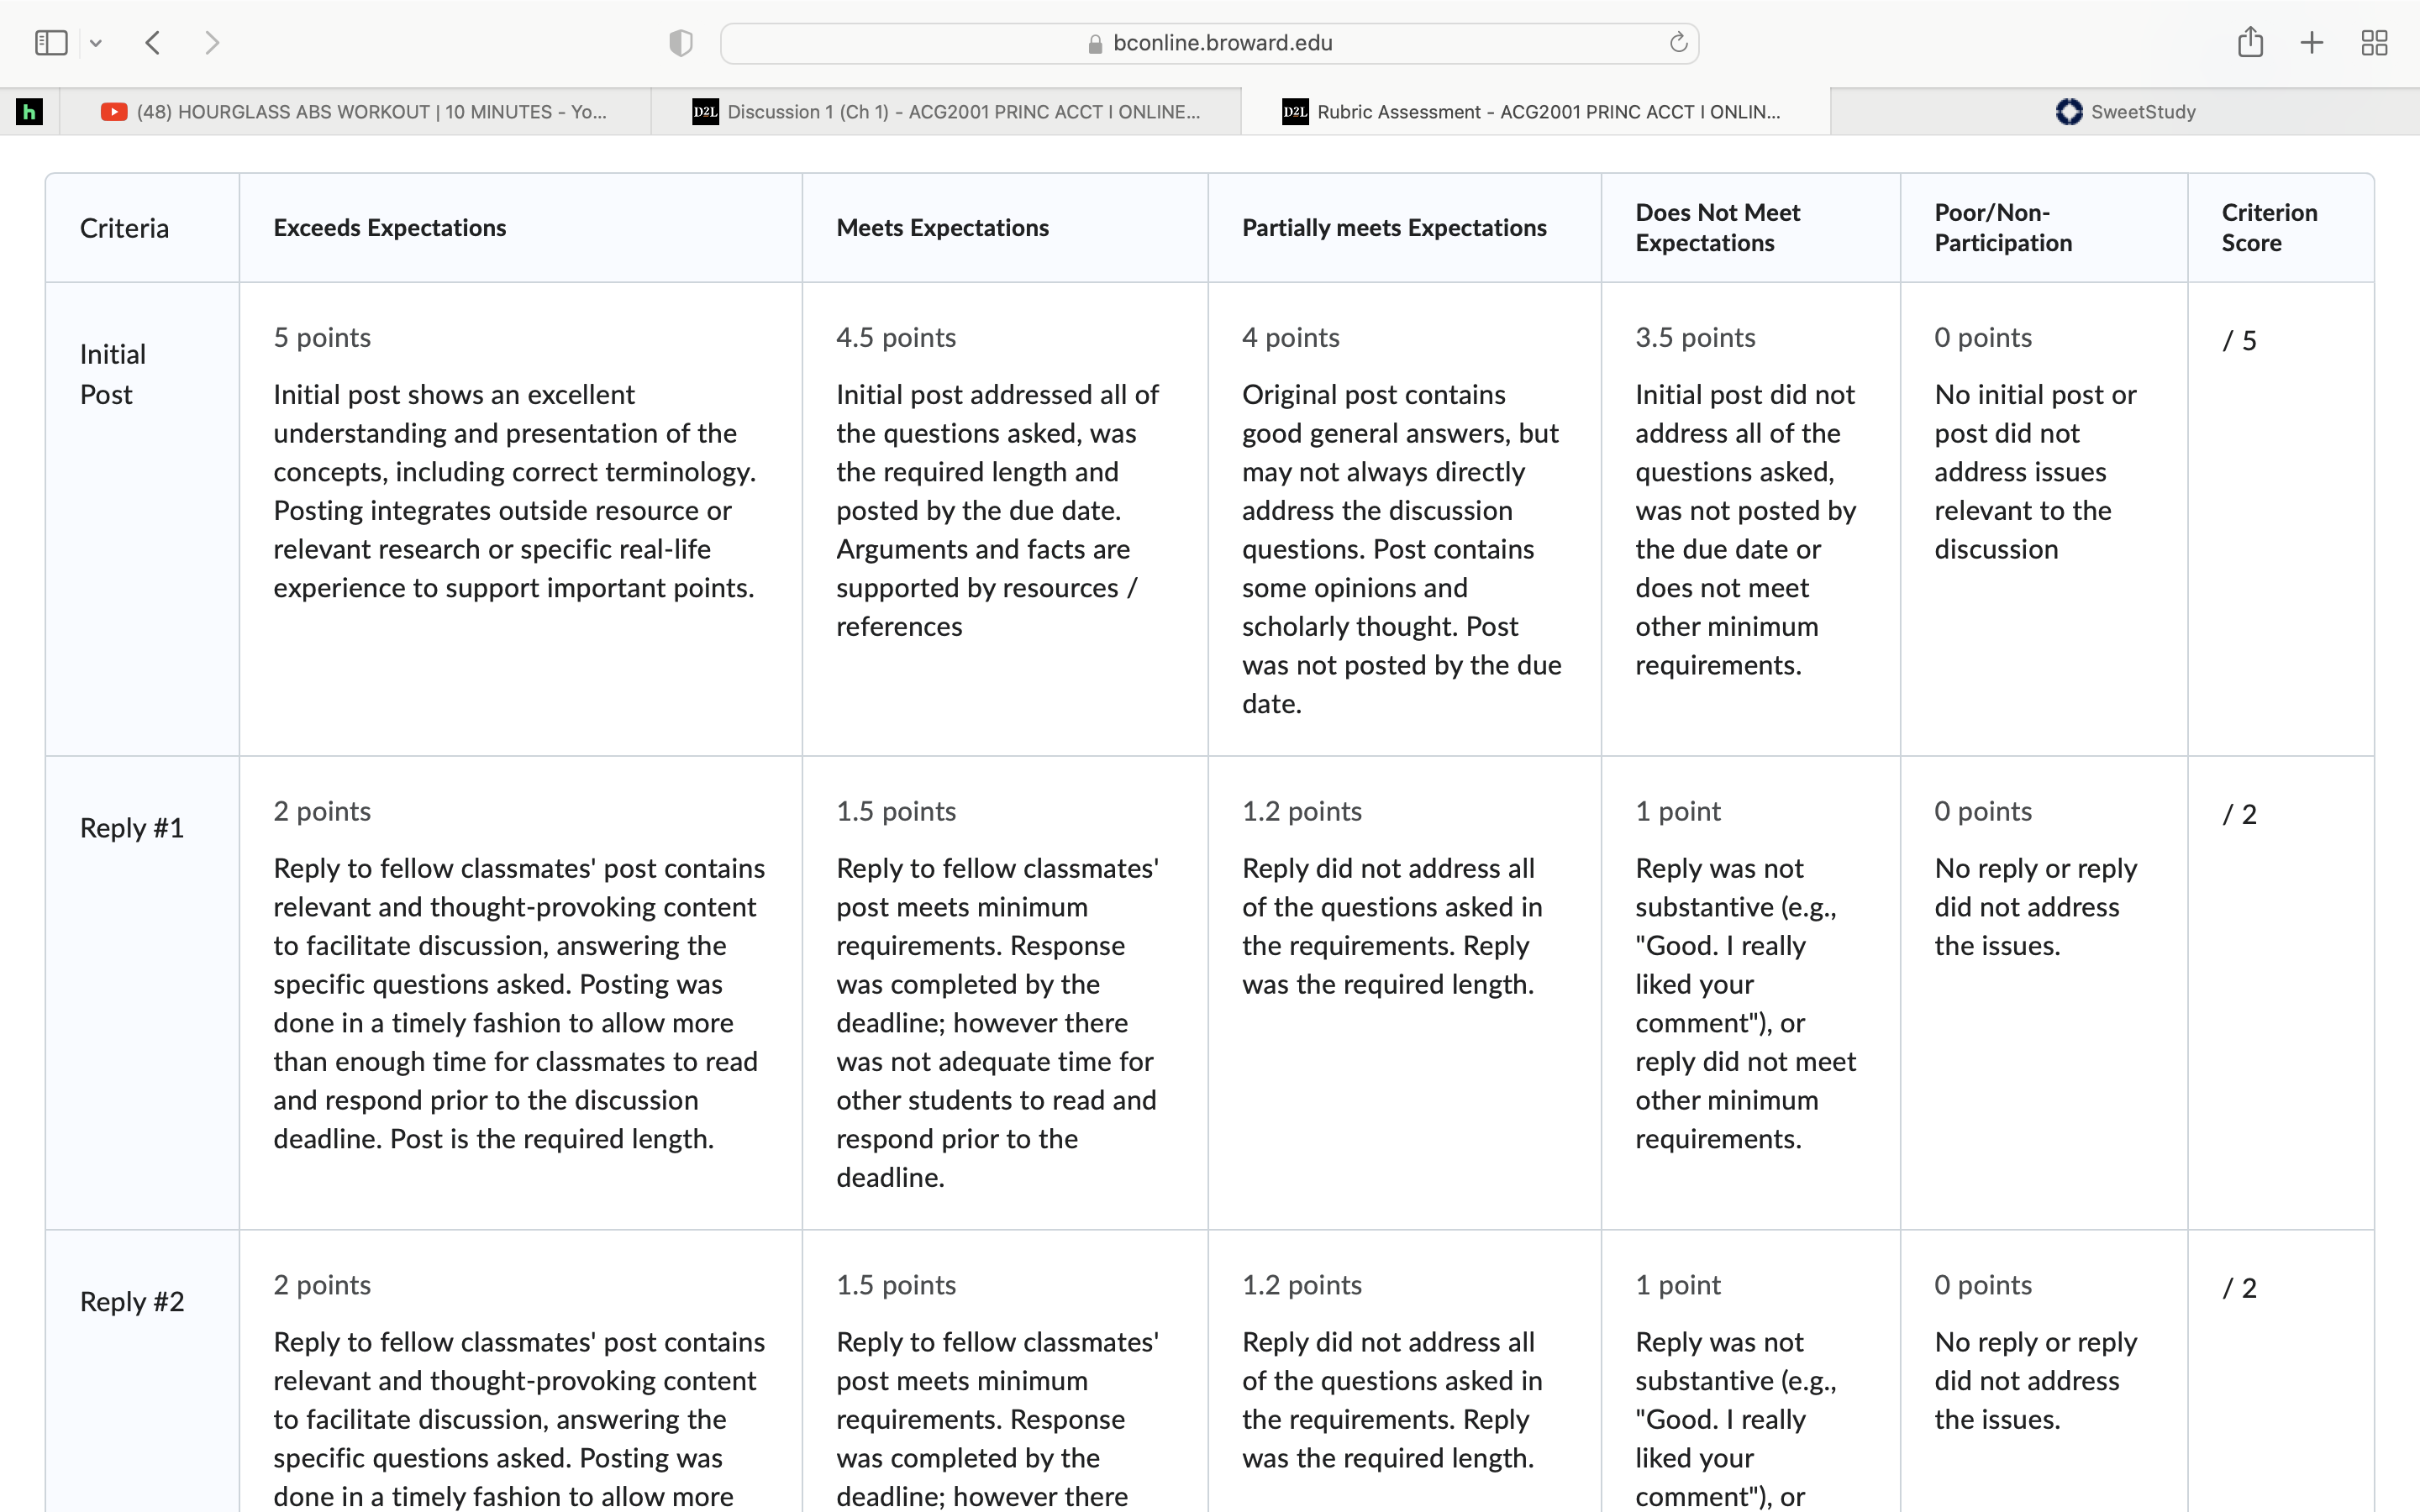Open the pinned green h tab

pyautogui.click(x=30, y=111)
